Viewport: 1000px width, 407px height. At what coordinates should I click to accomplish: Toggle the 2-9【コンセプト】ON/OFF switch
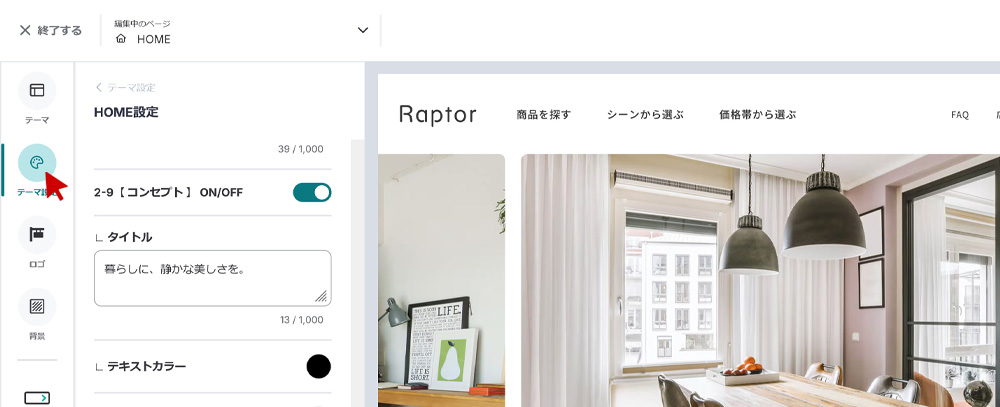pyautogui.click(x=312, y=192)
